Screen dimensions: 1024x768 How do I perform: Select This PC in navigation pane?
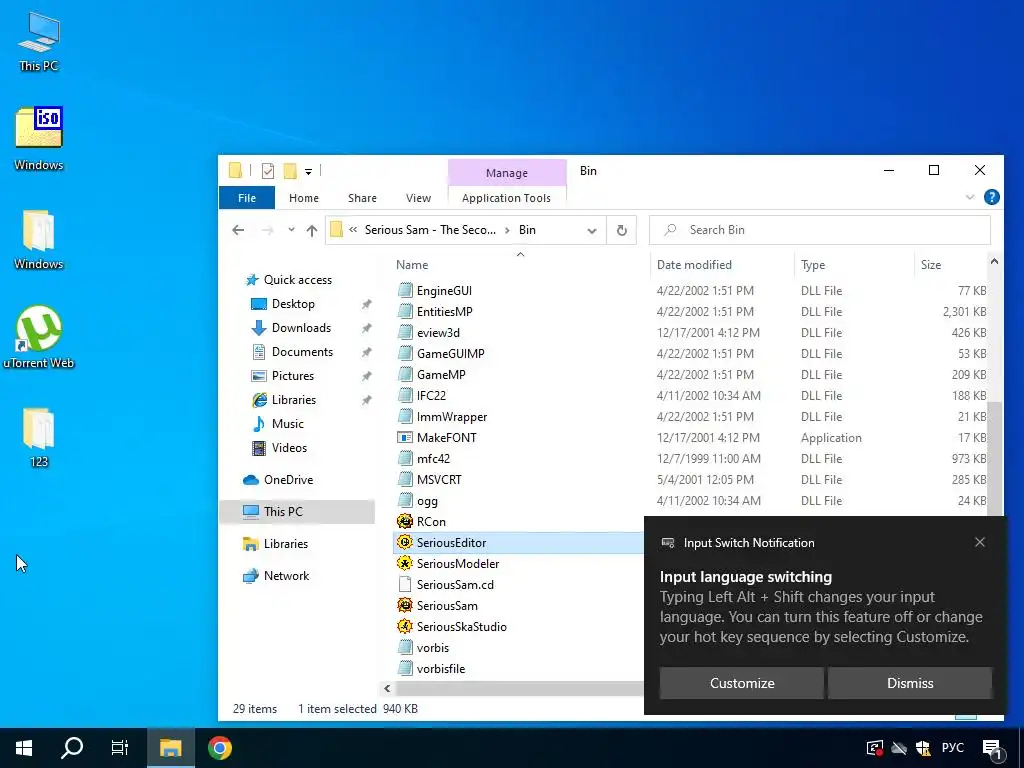(x=297, y=512)
